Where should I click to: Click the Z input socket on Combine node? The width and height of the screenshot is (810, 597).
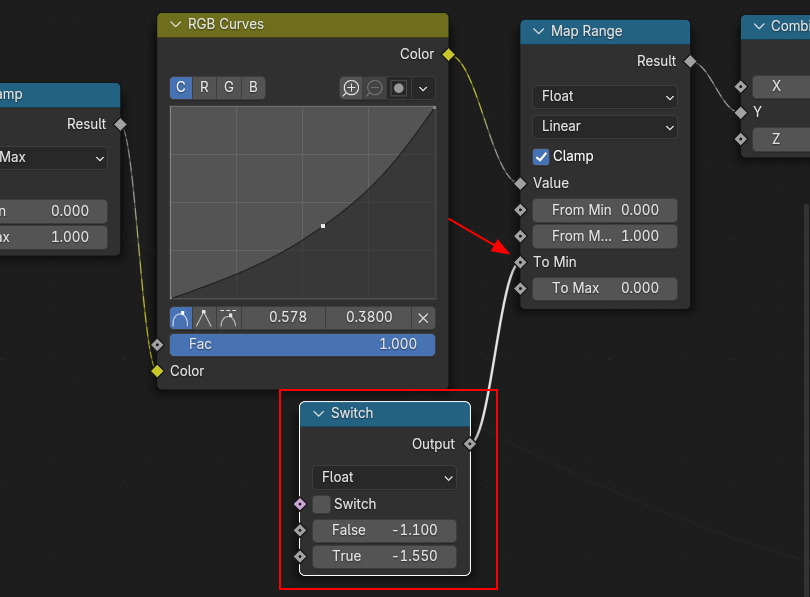(x=741, y=139)
